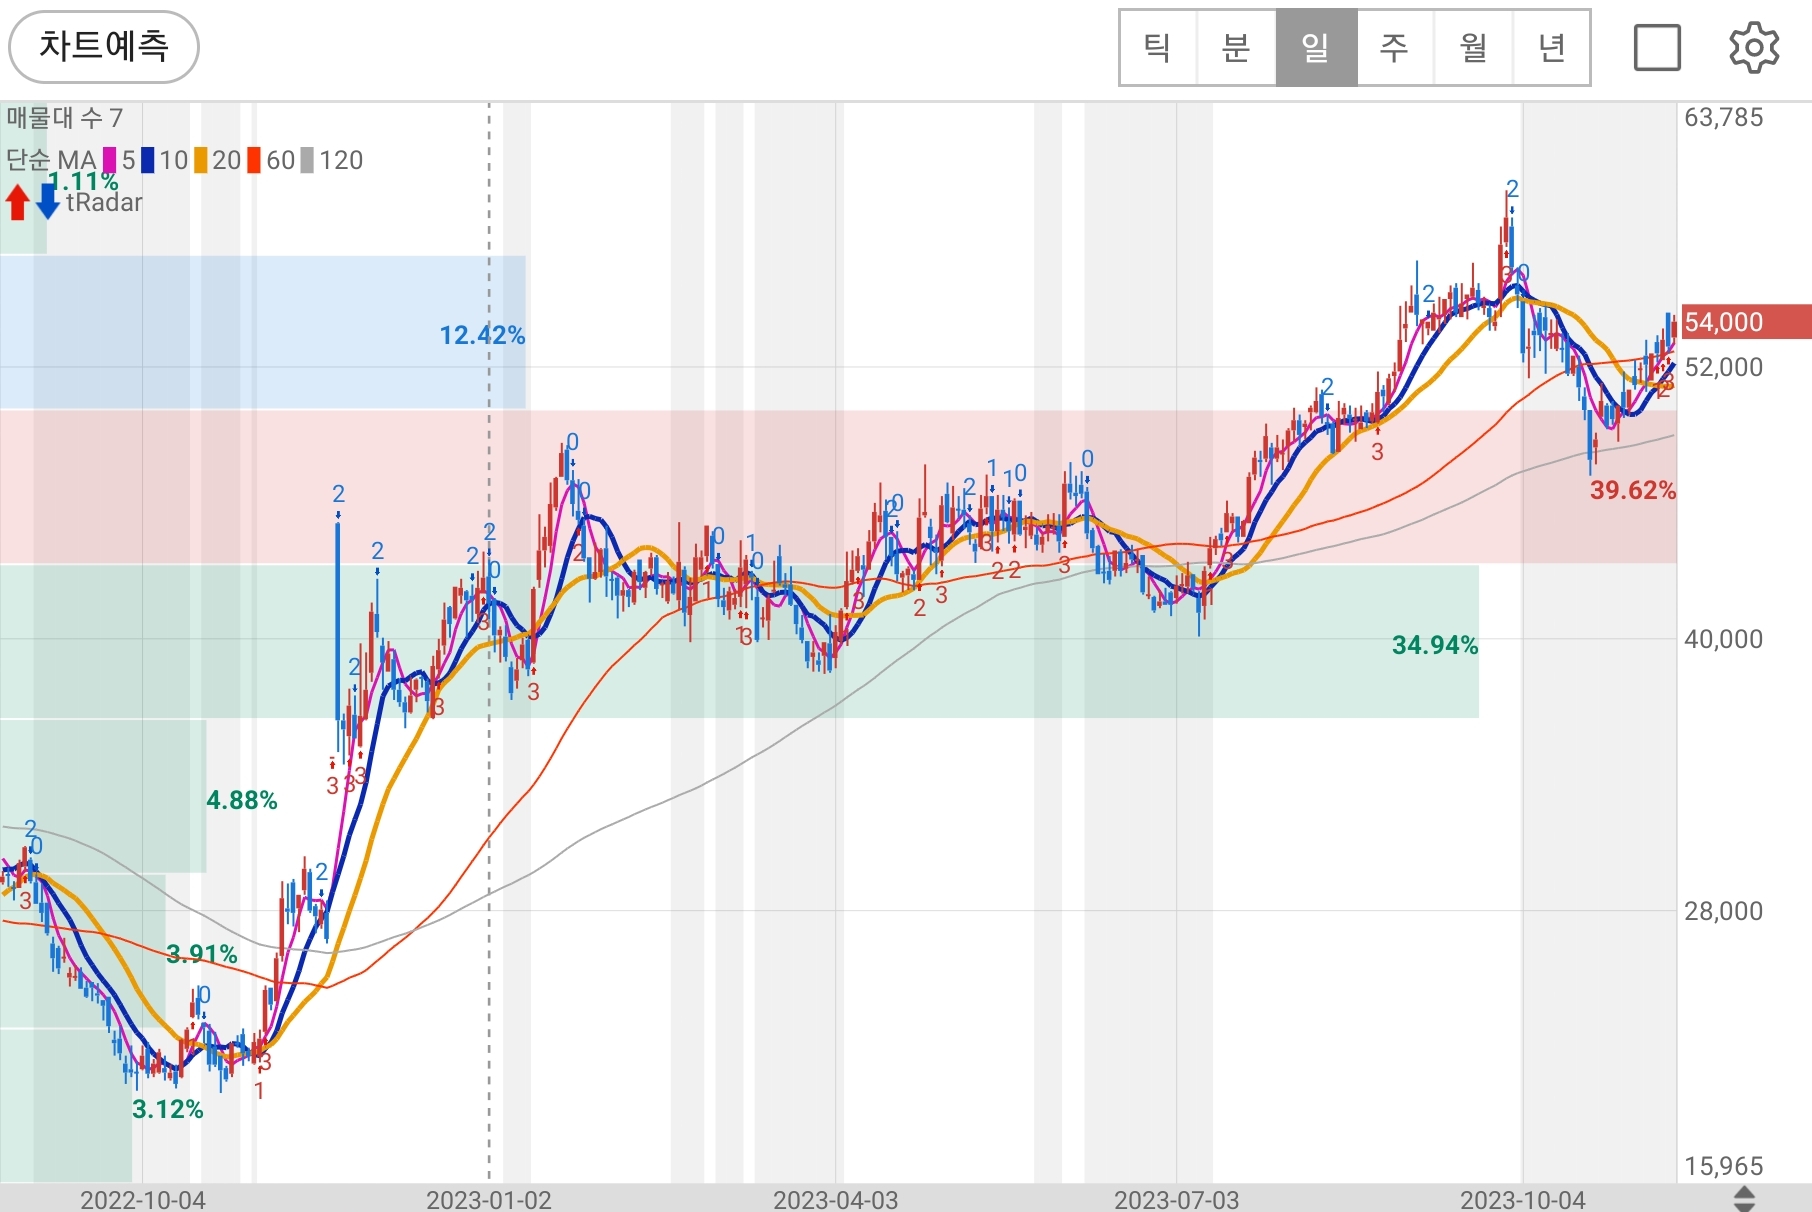Image resolution: width=1812 pixels, height=1212 pixels.
Task: Click the 2023-10-04 date axis label
Action: coord(1523,1200)
